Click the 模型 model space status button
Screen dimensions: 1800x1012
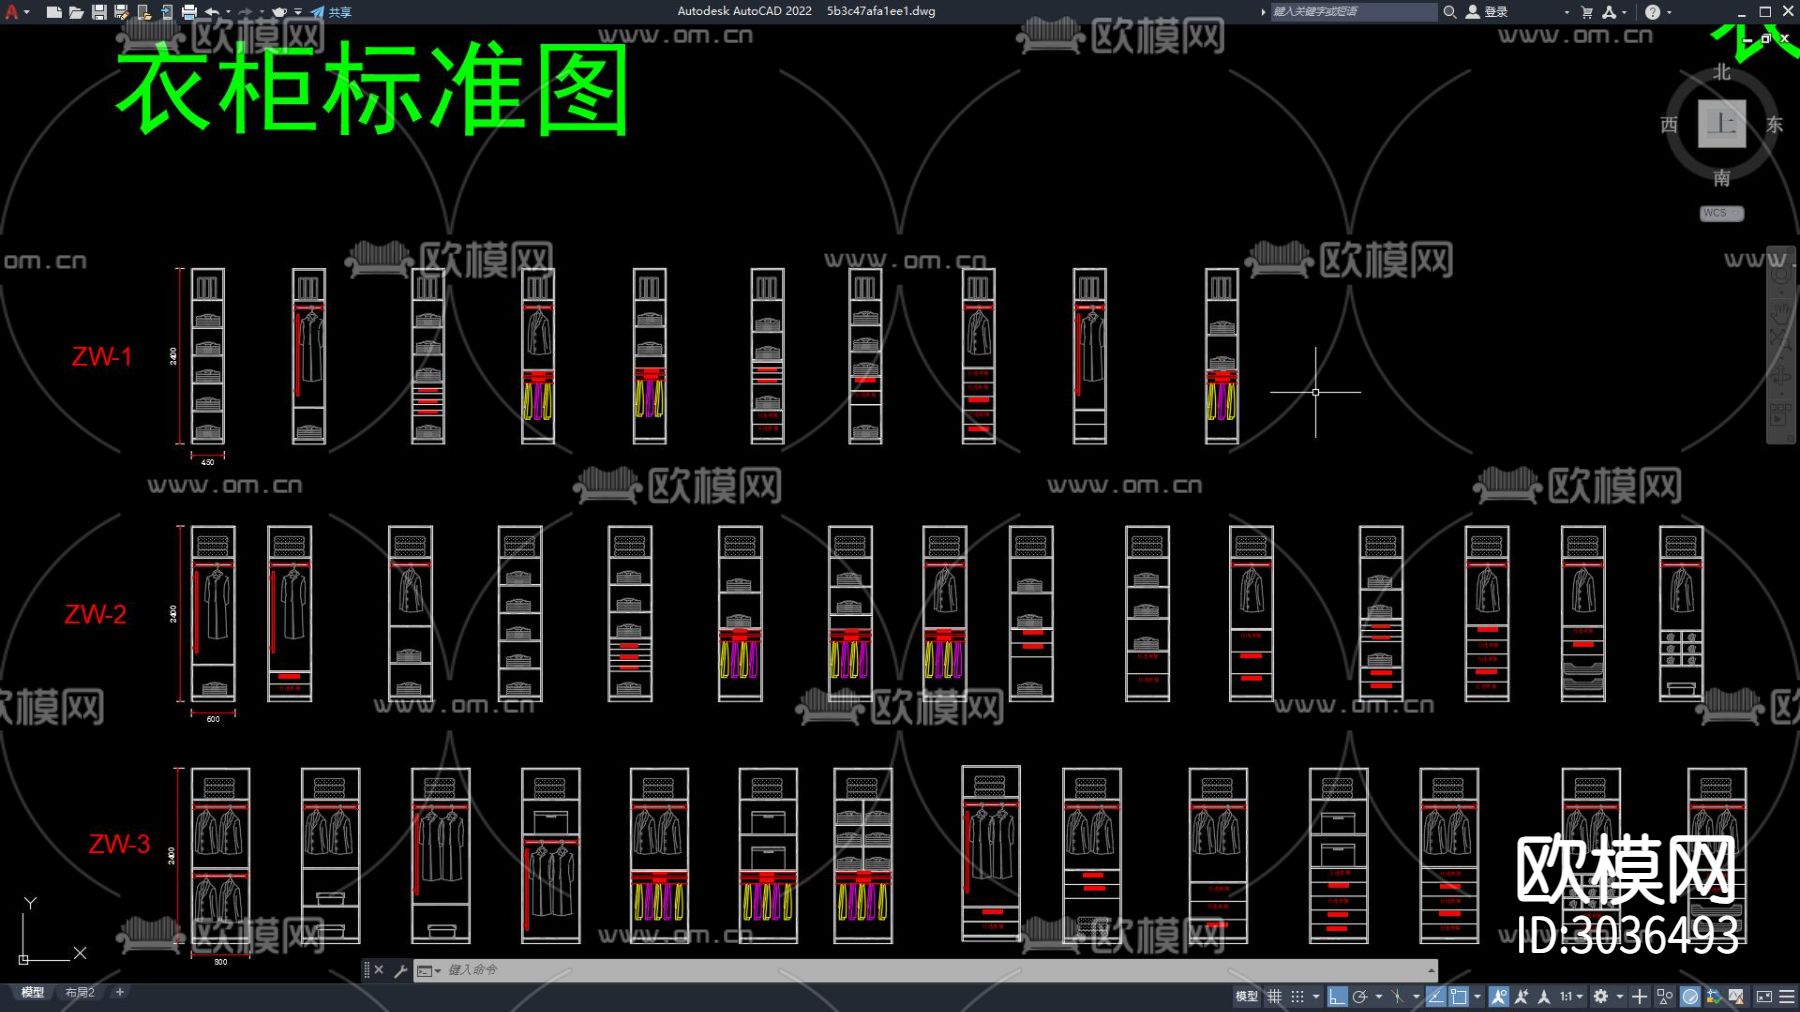tap(1246, 996)
